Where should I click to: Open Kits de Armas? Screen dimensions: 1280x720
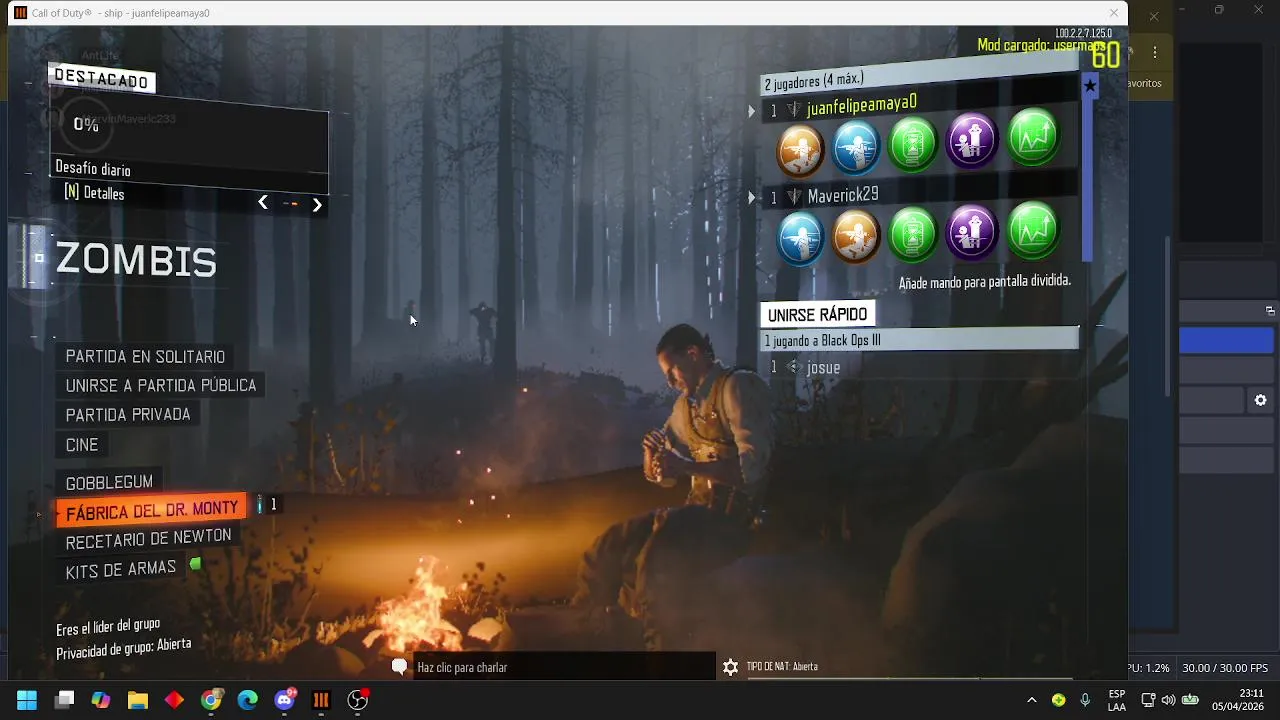[121, 570]
